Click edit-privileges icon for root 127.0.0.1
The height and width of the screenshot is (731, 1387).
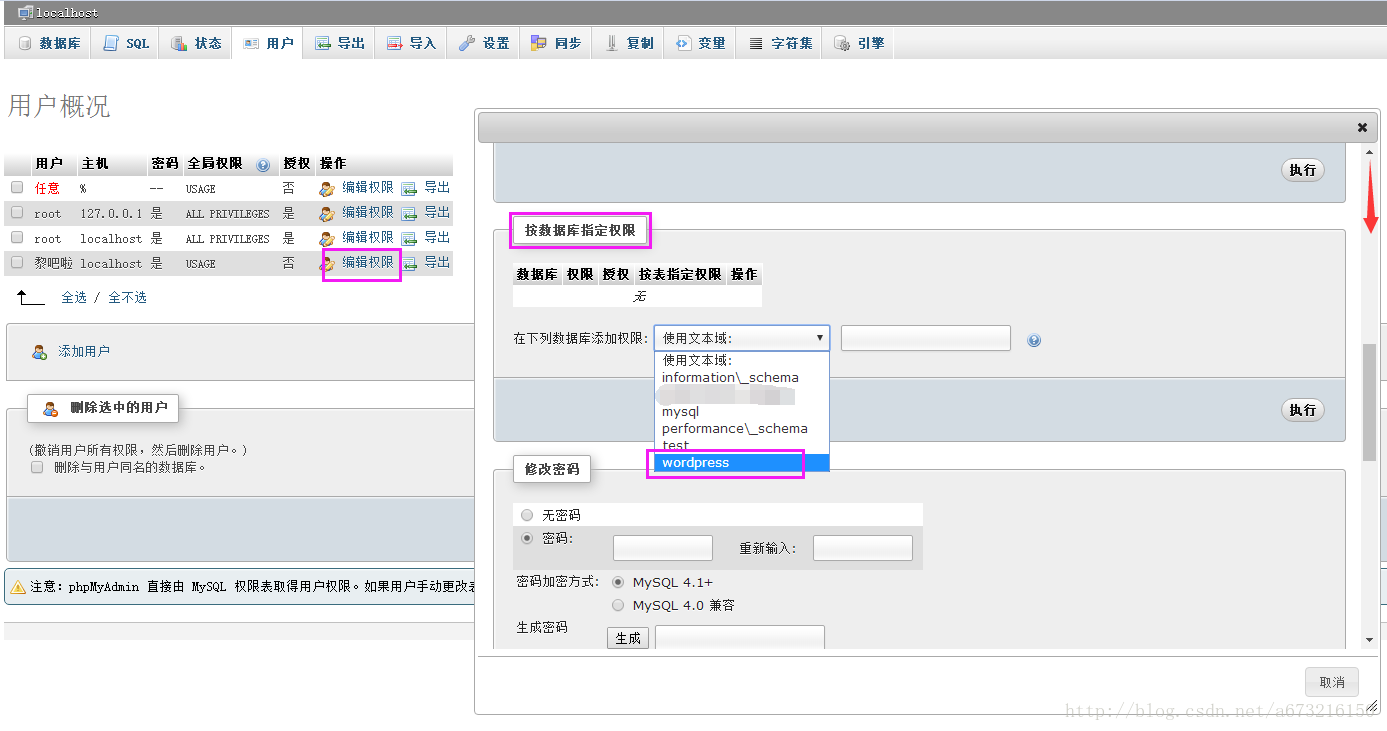327,213
